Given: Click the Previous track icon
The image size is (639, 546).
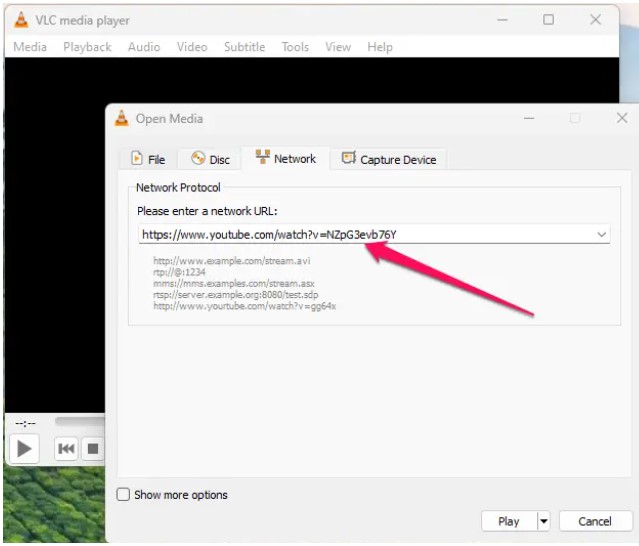Looking at the screenshot, I should [66, 449].
